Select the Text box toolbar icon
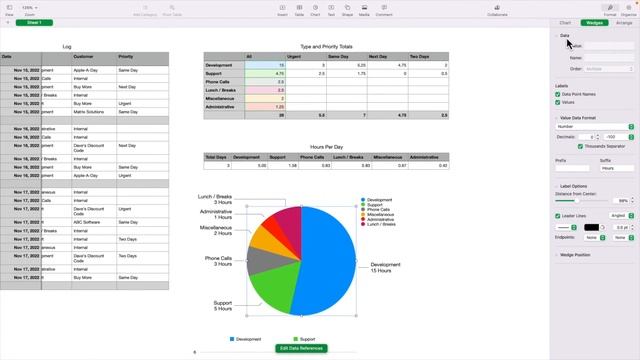 pos(331,8)
